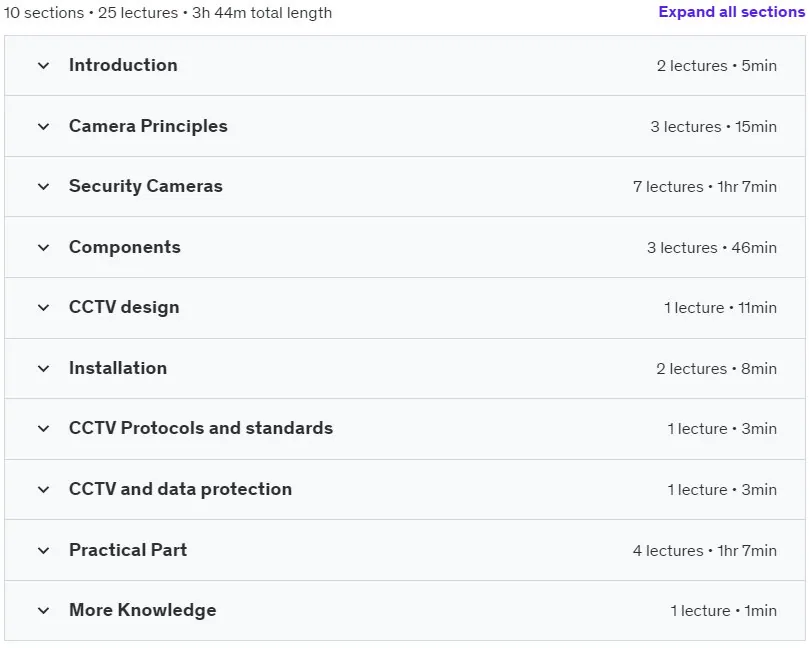Screen dimensions: 809x648
Task: Click the More Knowledge section title
Action: coord(143,610)
